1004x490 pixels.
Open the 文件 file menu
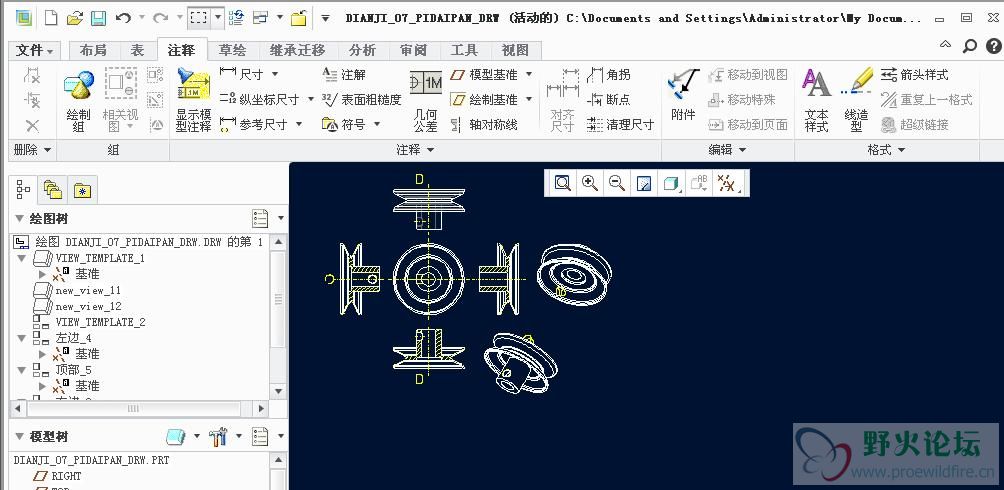pyautogui.click(x=34, y=50)
